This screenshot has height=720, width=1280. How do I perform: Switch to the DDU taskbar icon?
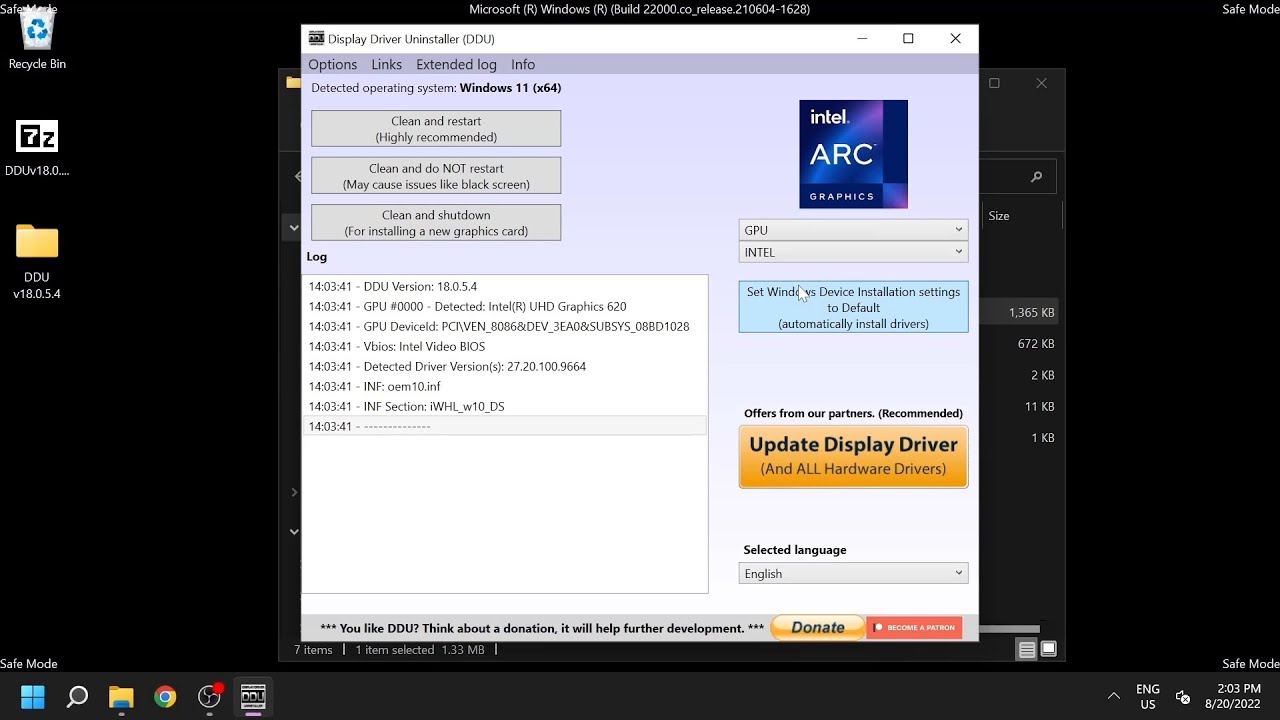[x=253, y=697]
